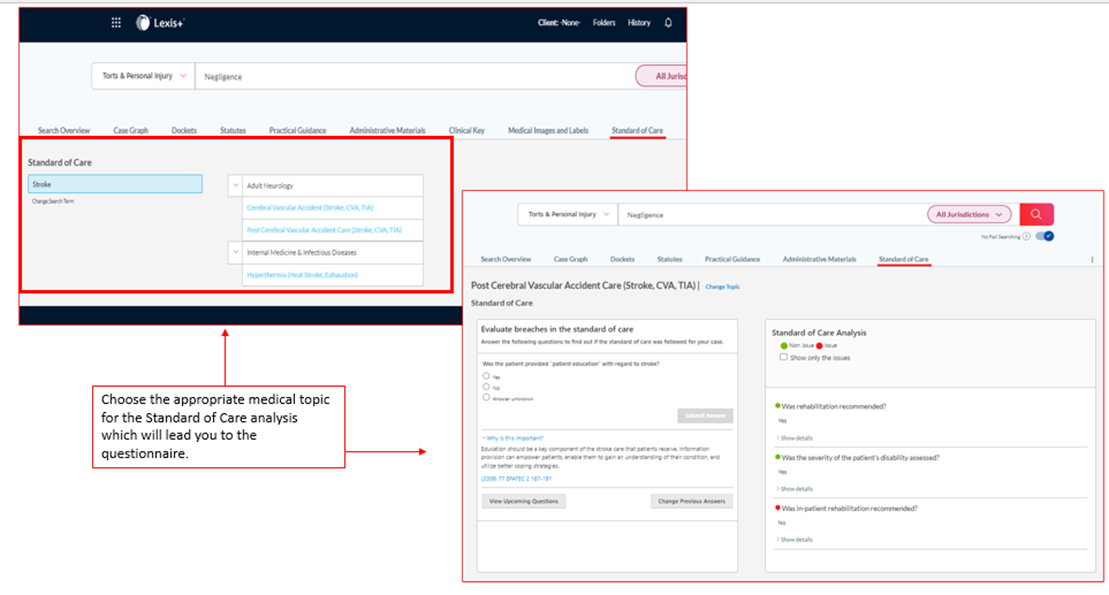Tick the Show only the issues checkbox
This screenshot has height=595, width=1109.
783,357
